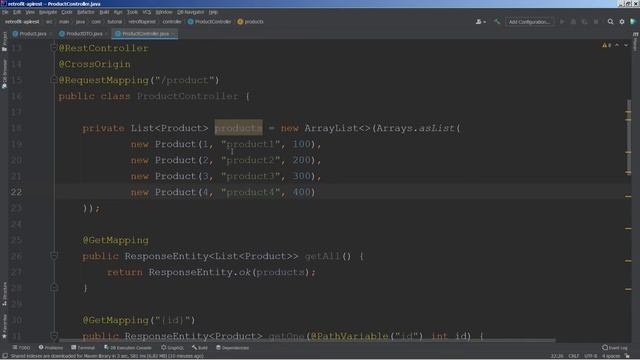Close the Product.java tab
The width and height of the screenshot is (640, 360).
pos(51,34)
